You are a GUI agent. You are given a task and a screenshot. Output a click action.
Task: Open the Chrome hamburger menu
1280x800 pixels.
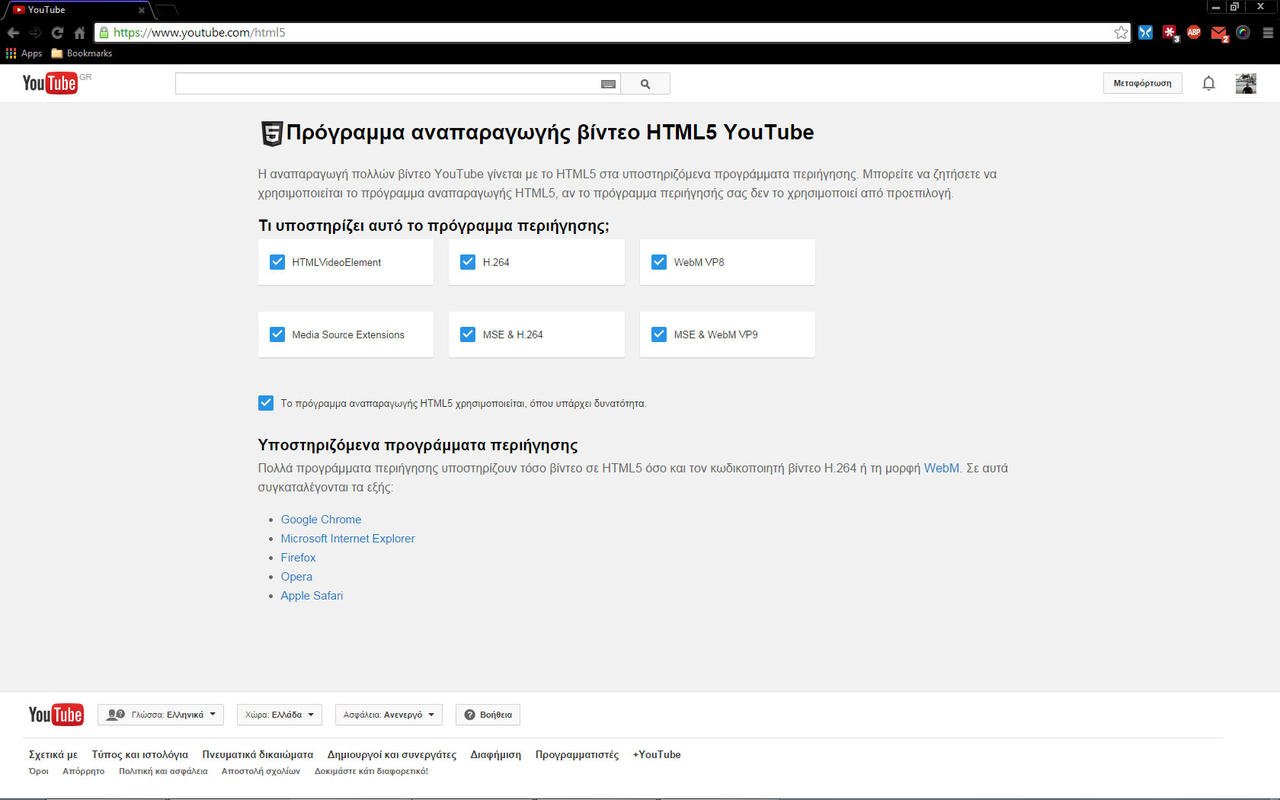click(x=1268, y=32)
